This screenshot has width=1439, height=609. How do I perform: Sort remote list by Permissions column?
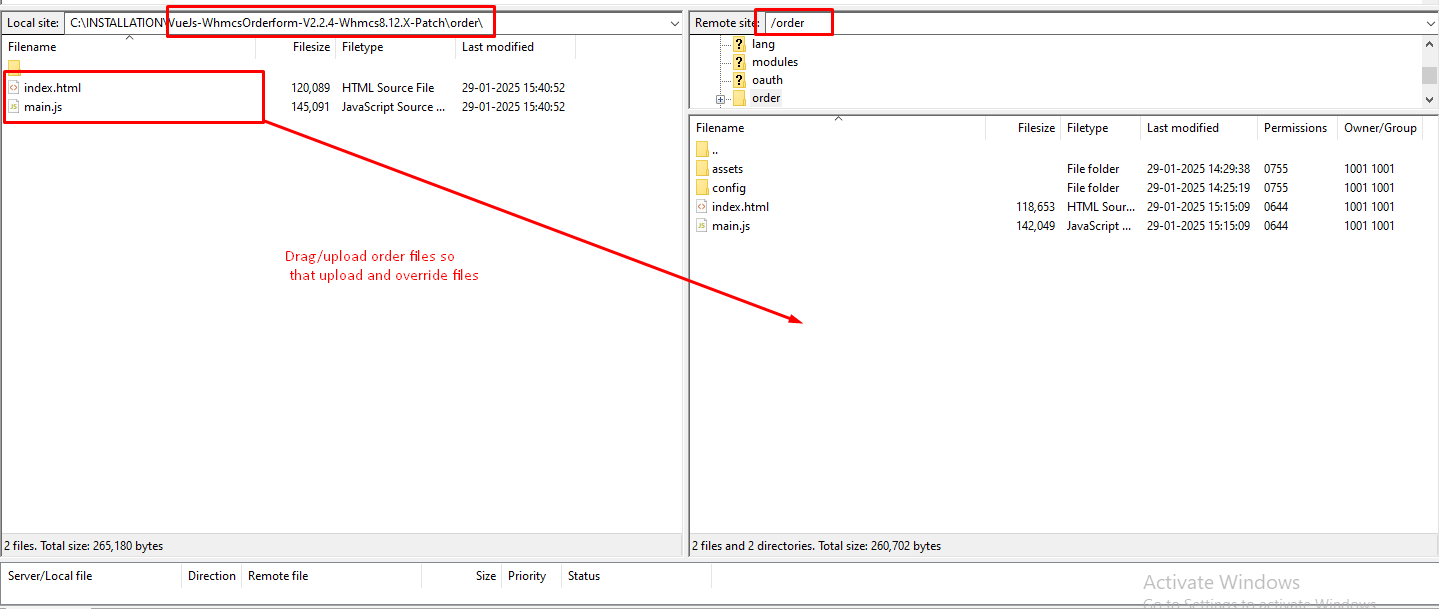tap(1295, 128)
